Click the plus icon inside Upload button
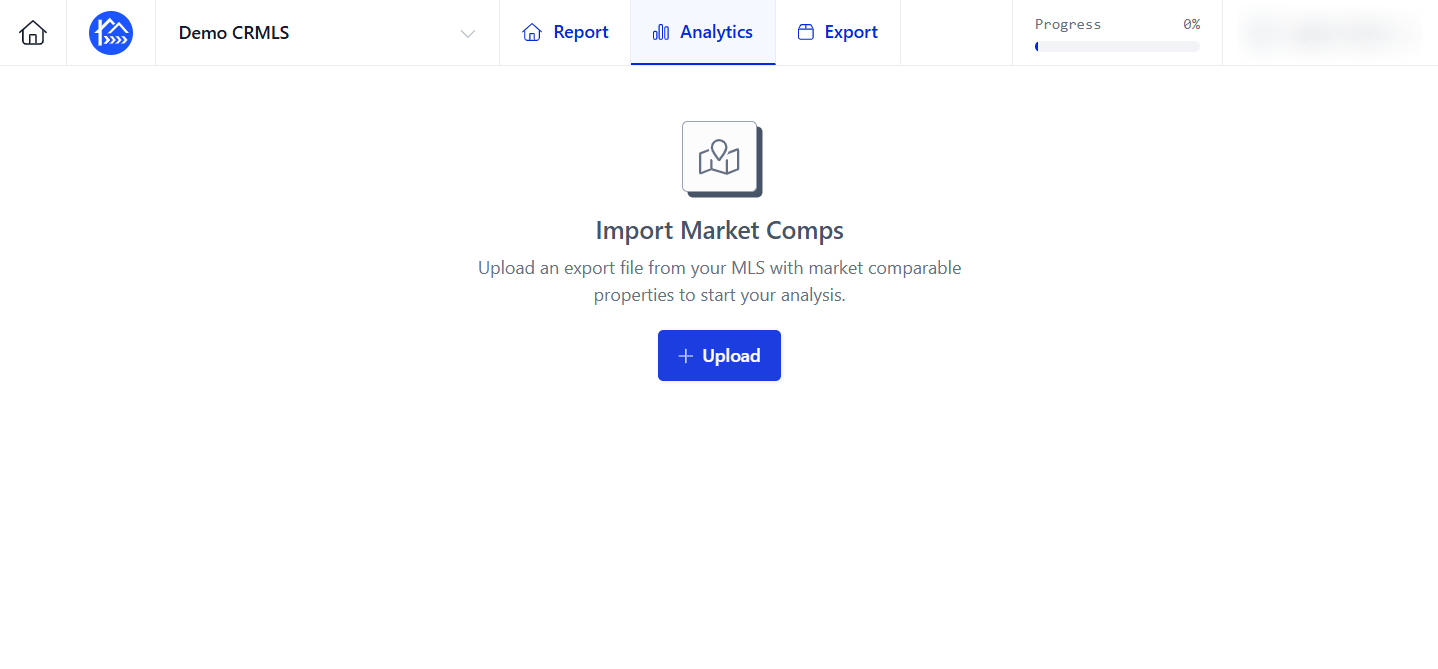This screenshot has height=669, width=1438. (x=686, y=356)
